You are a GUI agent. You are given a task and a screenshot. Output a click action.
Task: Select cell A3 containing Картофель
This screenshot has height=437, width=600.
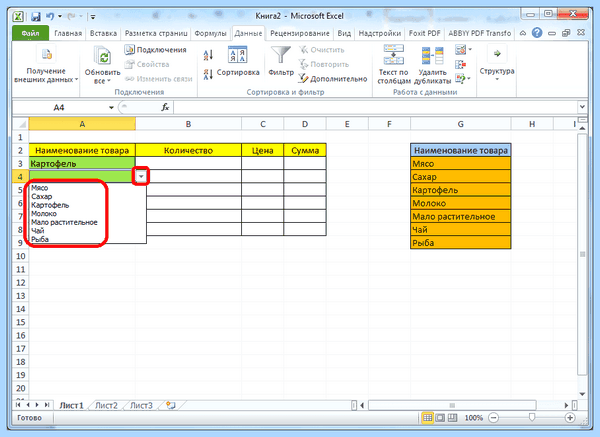(x=82, y=163)
